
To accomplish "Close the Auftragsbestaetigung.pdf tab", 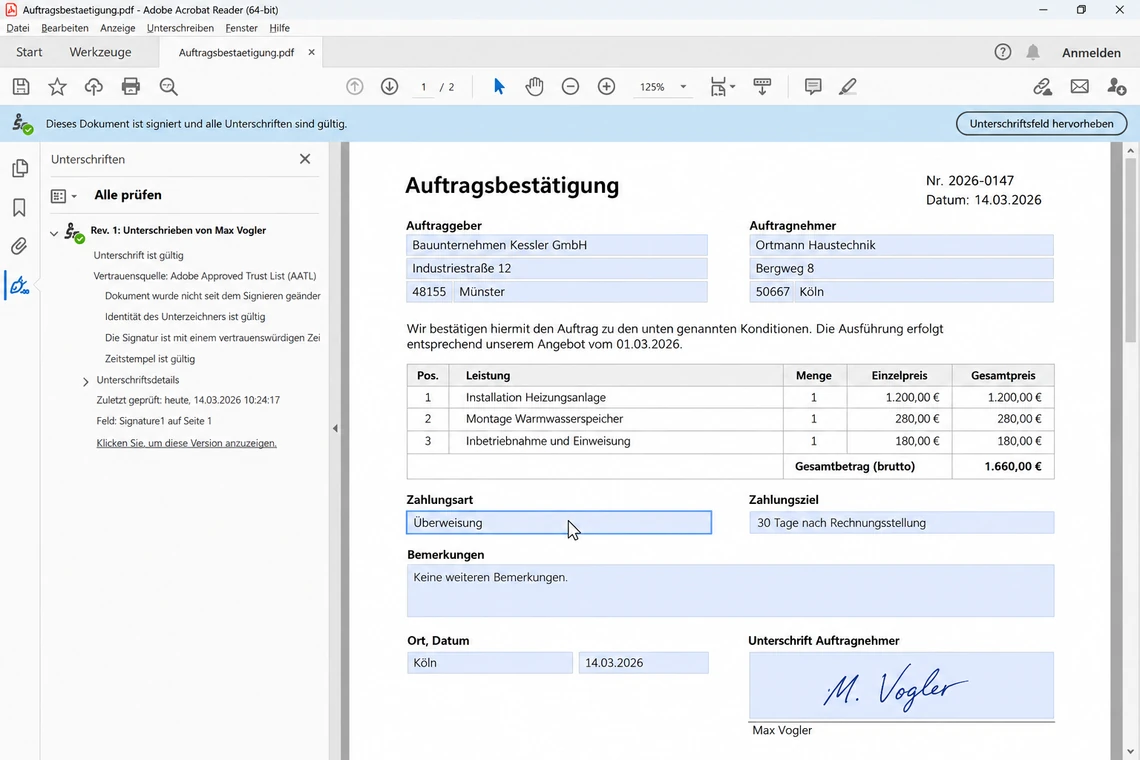I will 311,52.
